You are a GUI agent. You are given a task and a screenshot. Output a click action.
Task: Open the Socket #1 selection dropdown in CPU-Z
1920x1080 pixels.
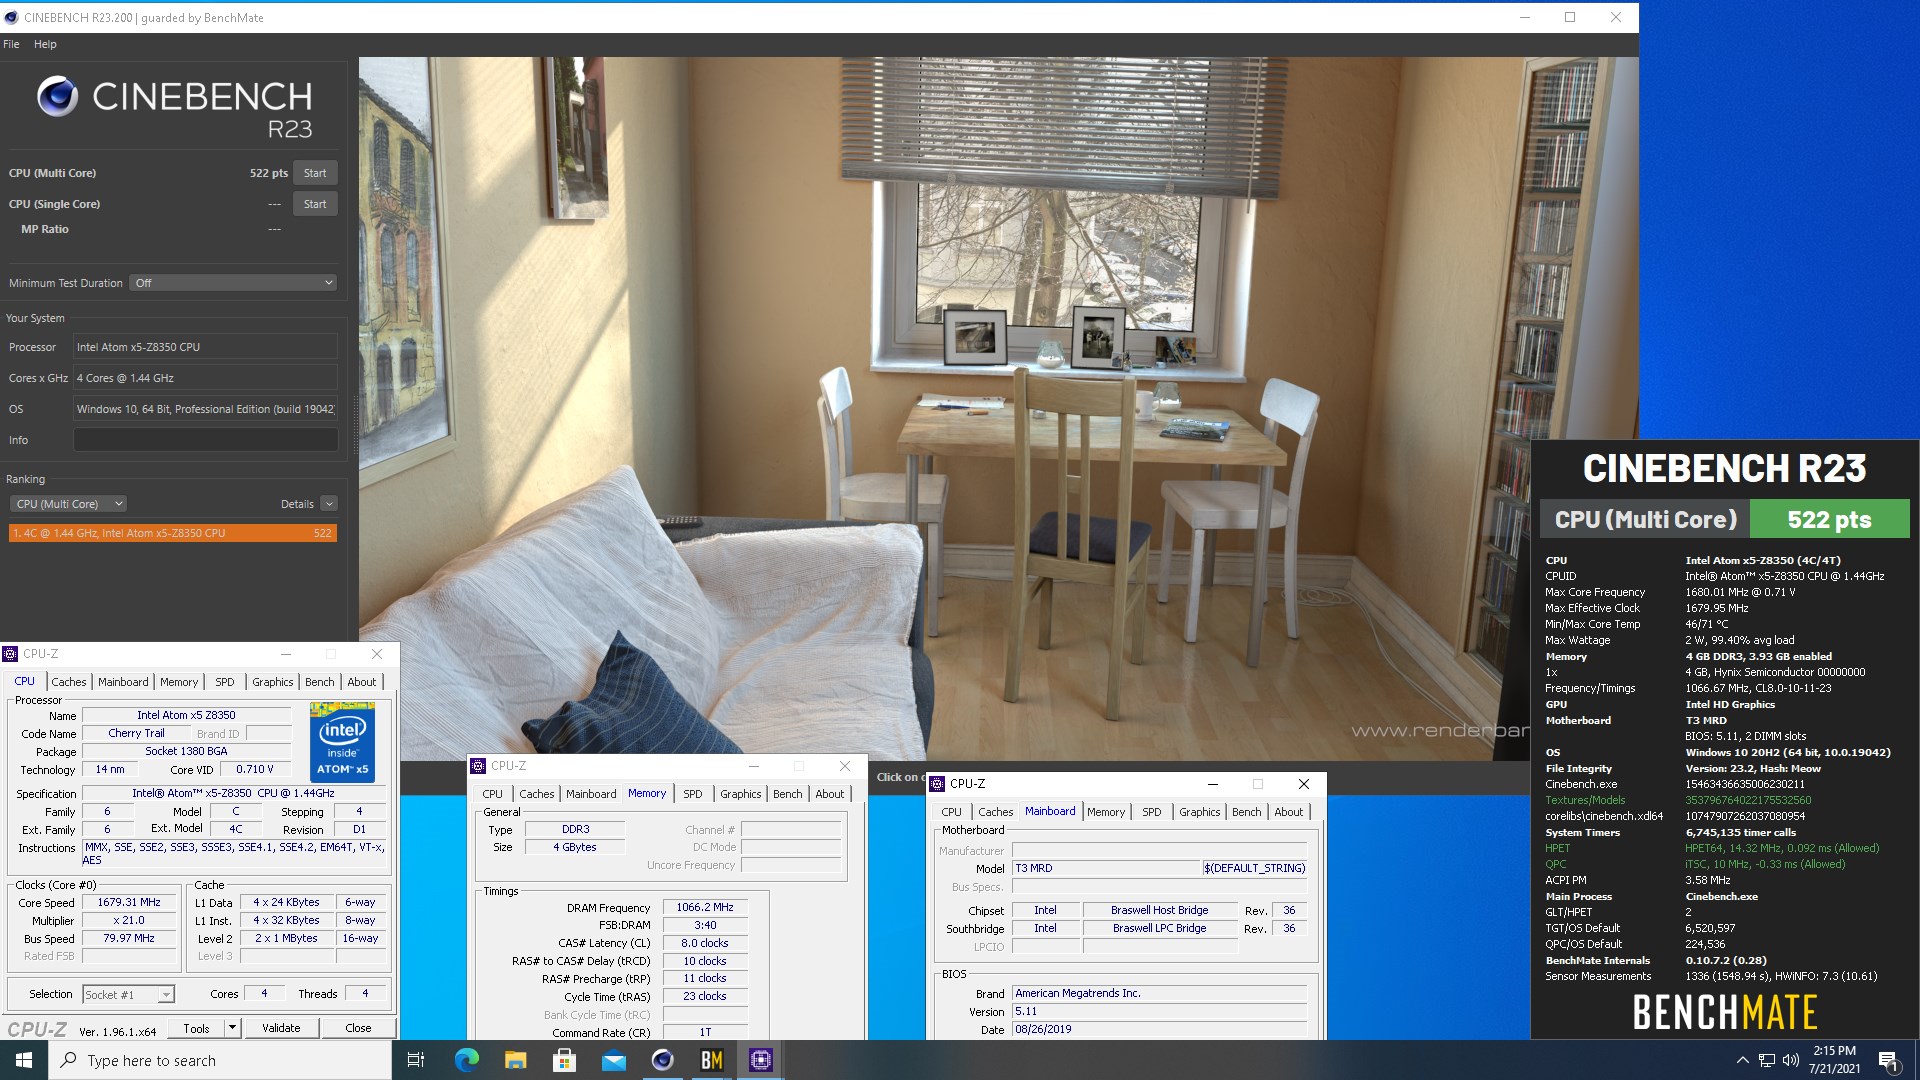(x=128, y=994)
